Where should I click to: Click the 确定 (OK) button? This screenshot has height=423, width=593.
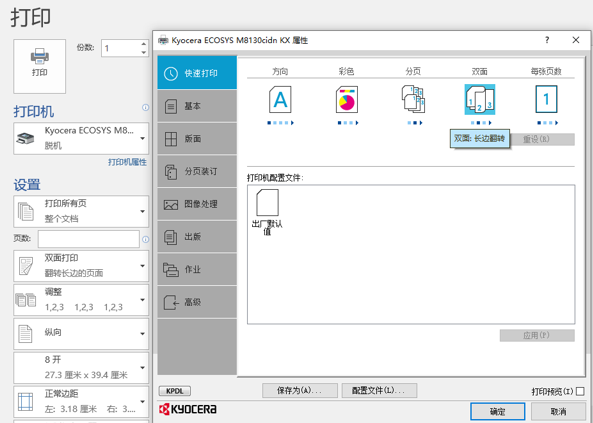[498, 411]
